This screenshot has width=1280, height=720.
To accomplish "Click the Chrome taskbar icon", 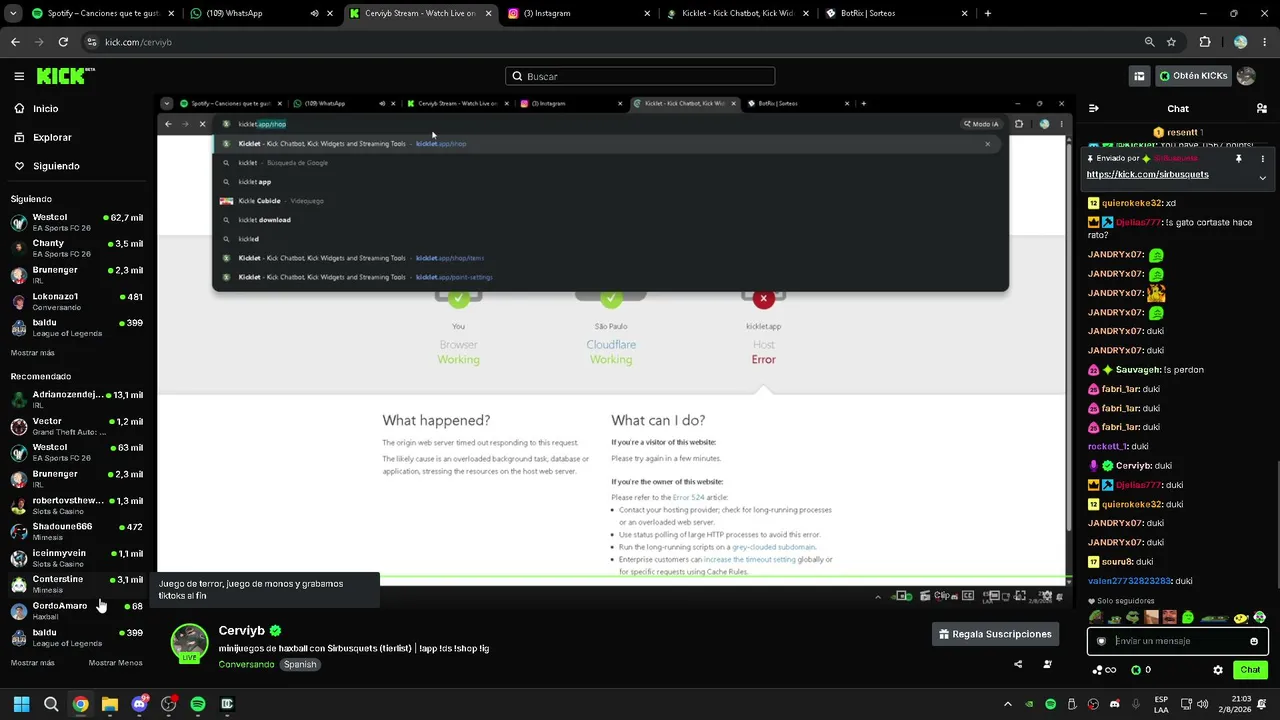I will pos(80,704).
